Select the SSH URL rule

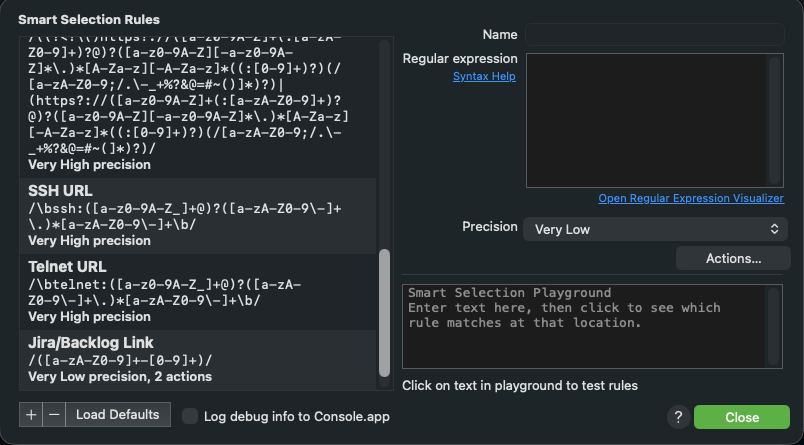(x=198, y=216)
